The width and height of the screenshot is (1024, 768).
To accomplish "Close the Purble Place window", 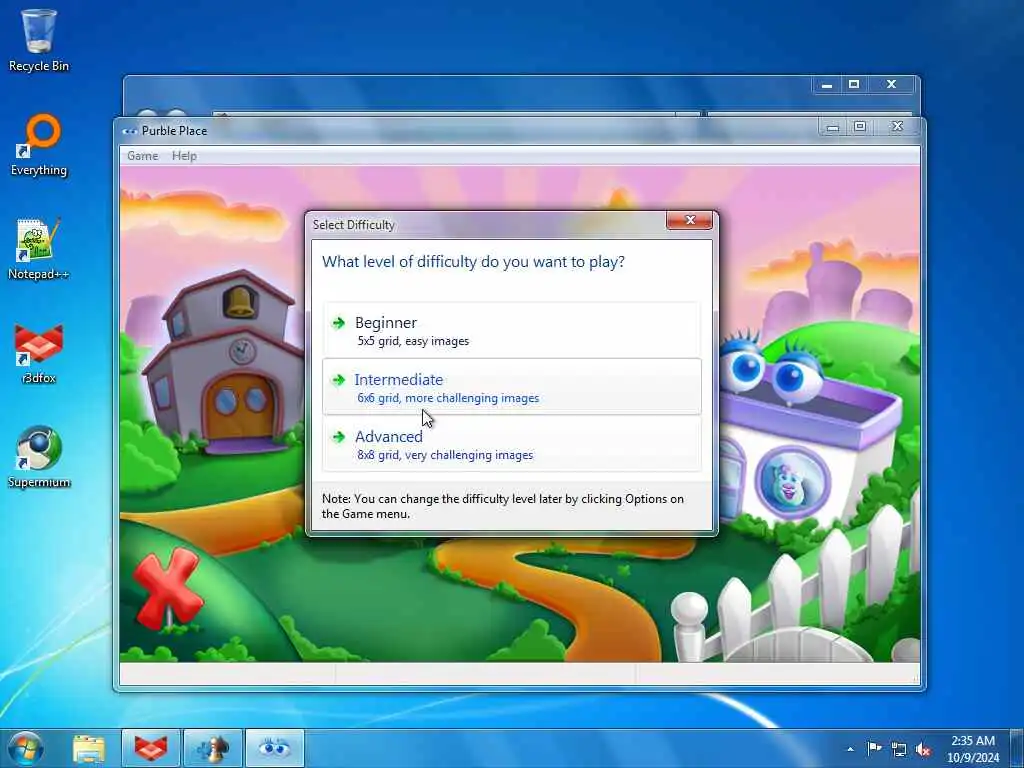I will pos(897,127).
